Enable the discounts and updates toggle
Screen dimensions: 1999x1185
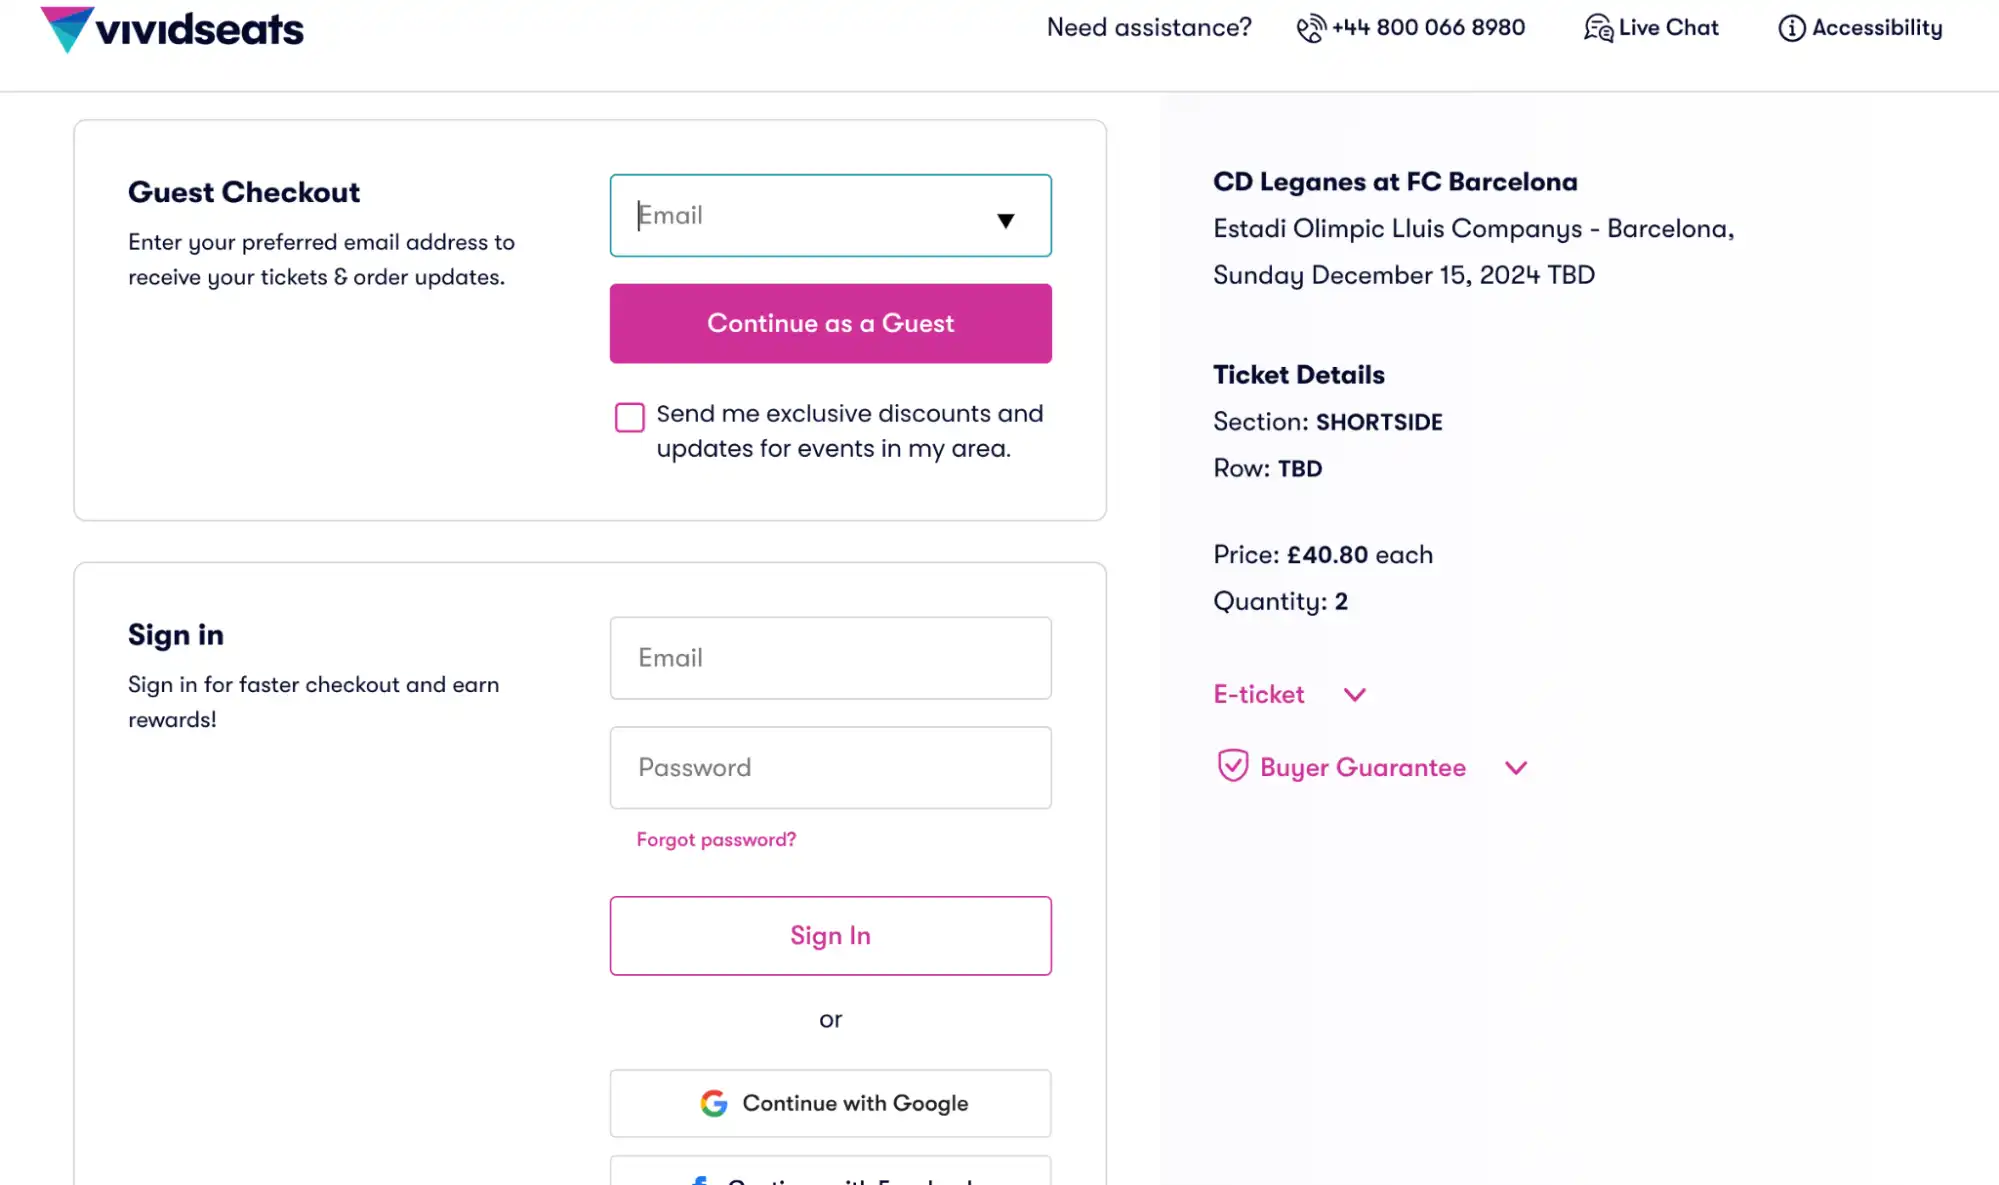tap(629, 418)
